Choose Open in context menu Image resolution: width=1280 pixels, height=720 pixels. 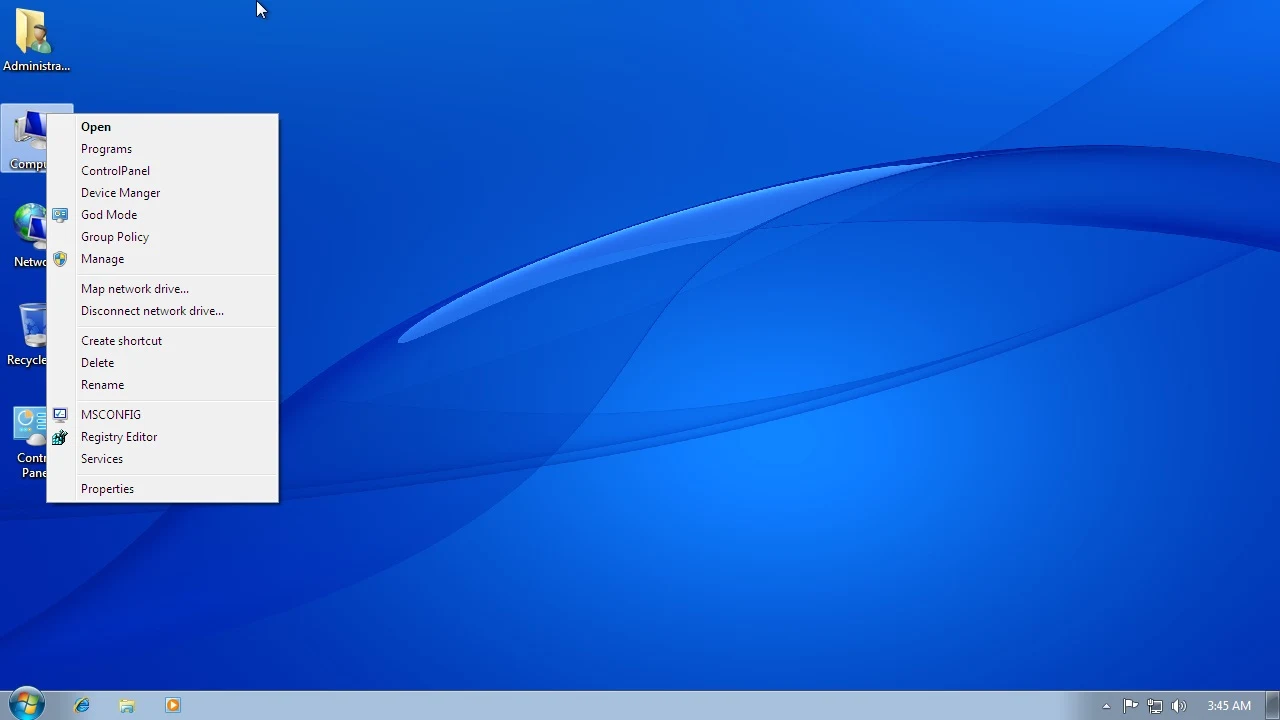coord(163,127)
